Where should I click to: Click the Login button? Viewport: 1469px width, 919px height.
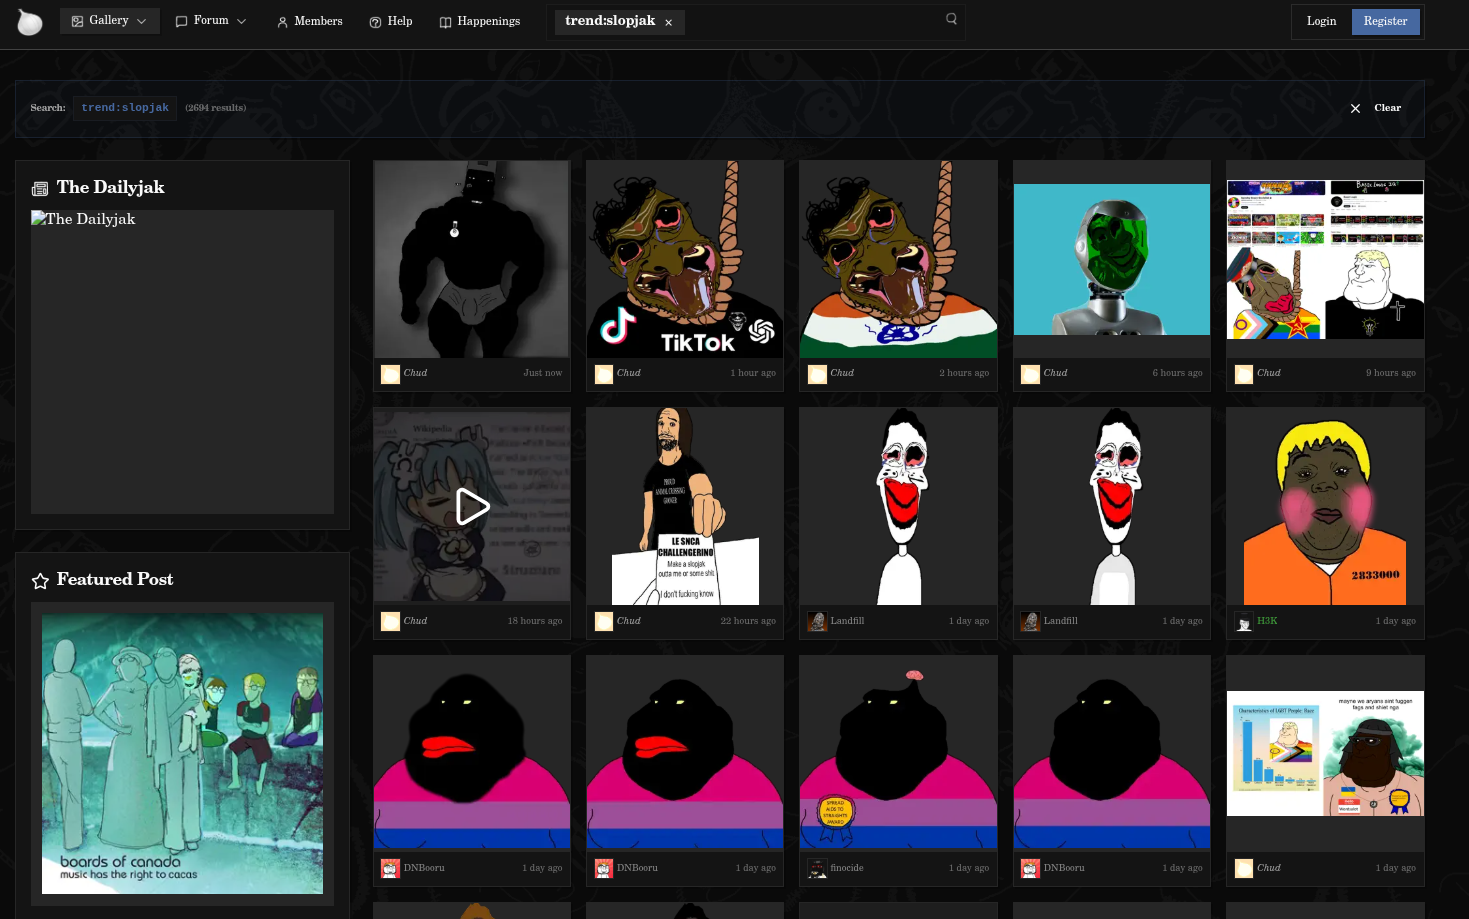click(1321, 21)
